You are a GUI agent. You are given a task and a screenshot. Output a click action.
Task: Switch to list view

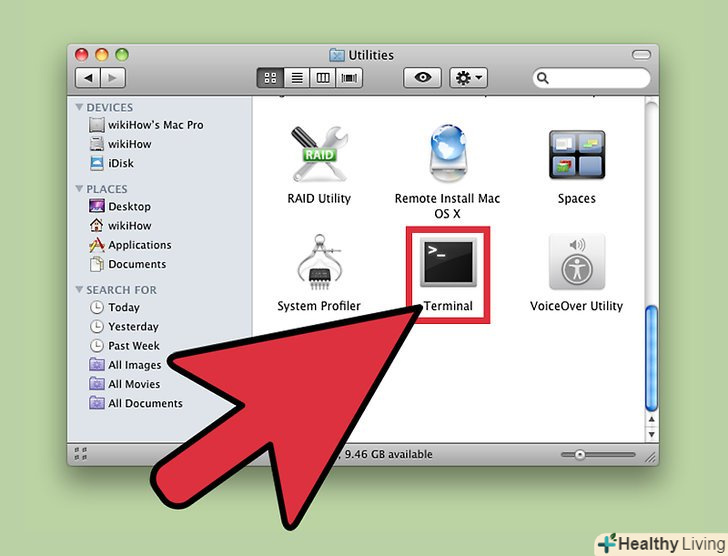(x=297, y=78)
